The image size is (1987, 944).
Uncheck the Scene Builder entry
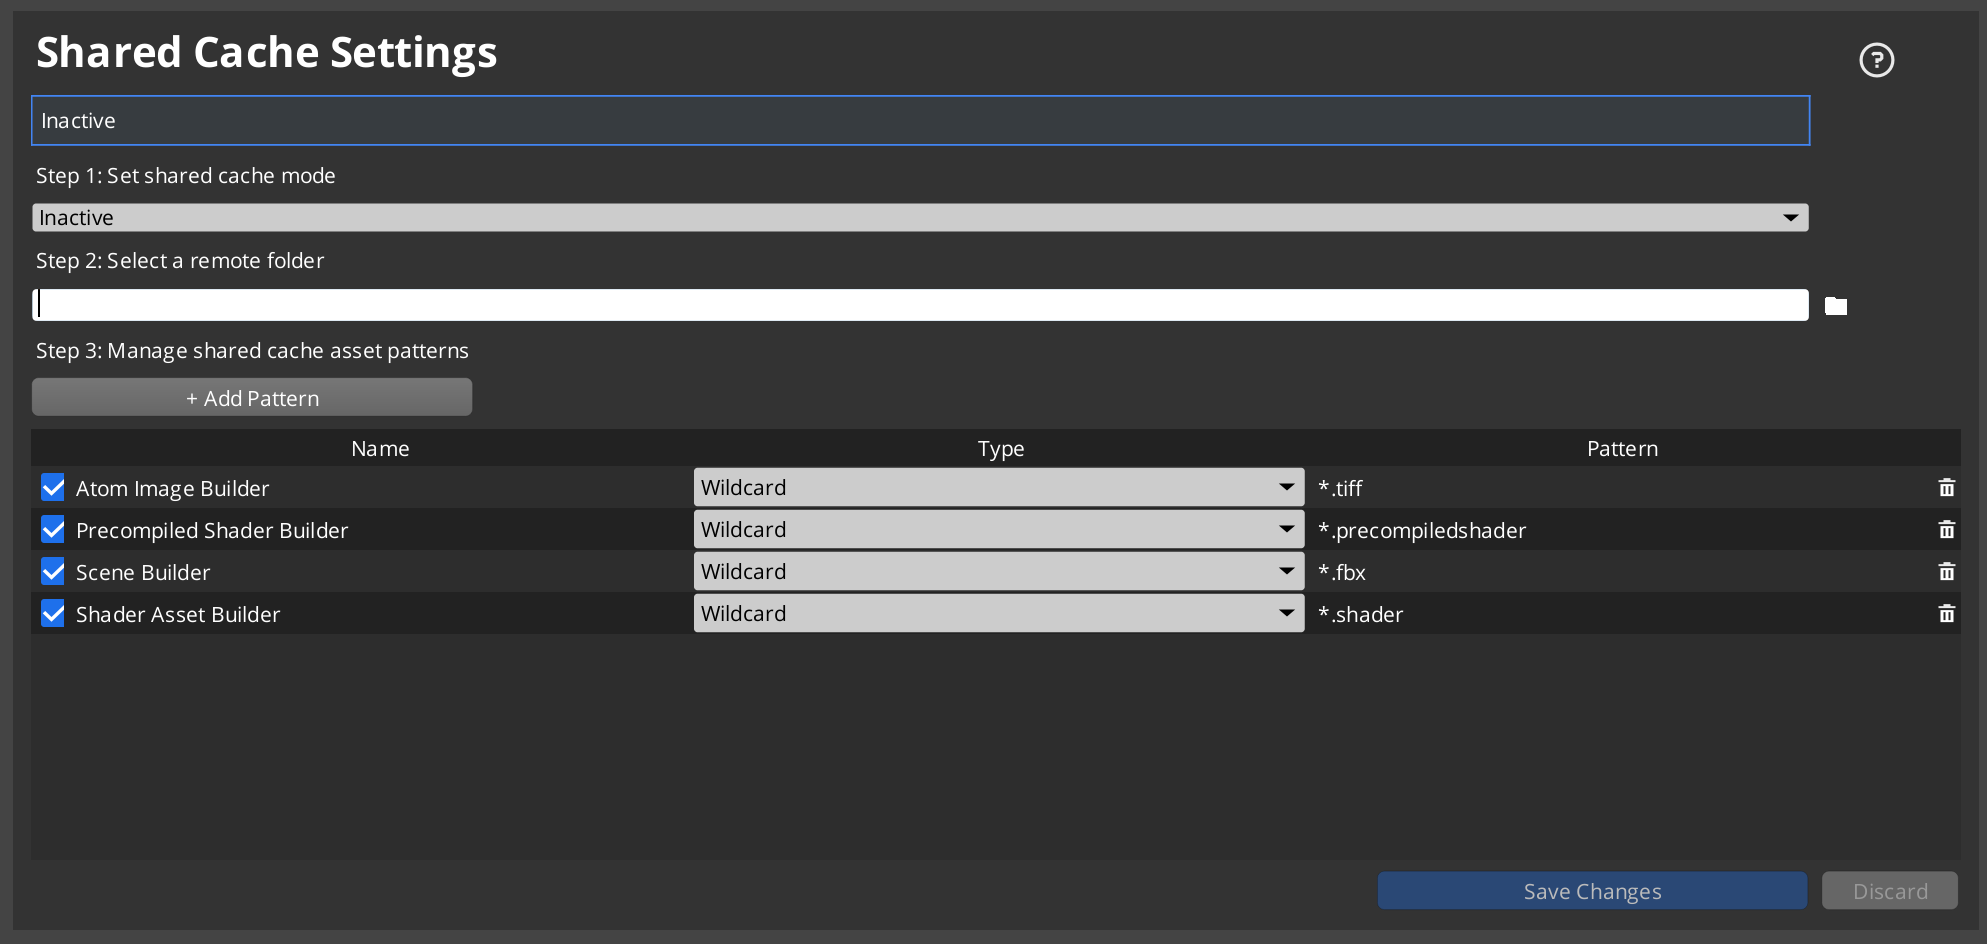coord(53,571)
